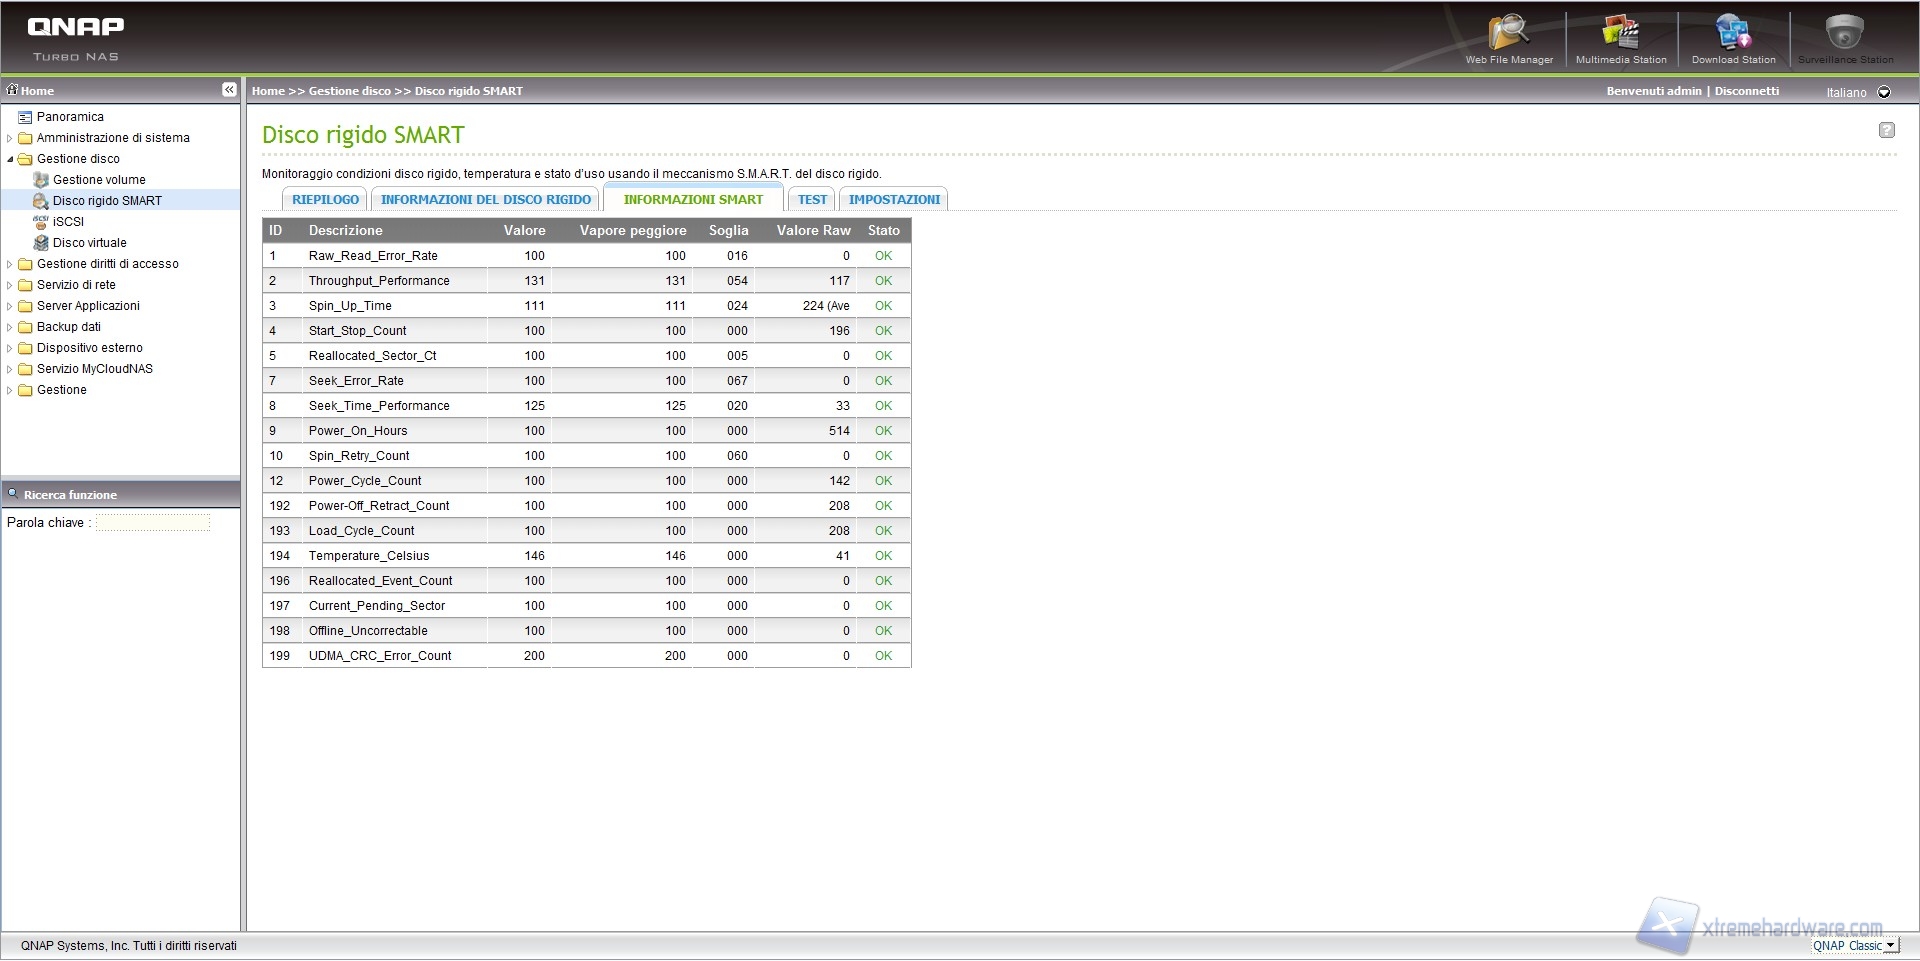This screenshot has width=1920, height=961.
Task: Click the Home breadcrumb link
Action: coord(268,91)
